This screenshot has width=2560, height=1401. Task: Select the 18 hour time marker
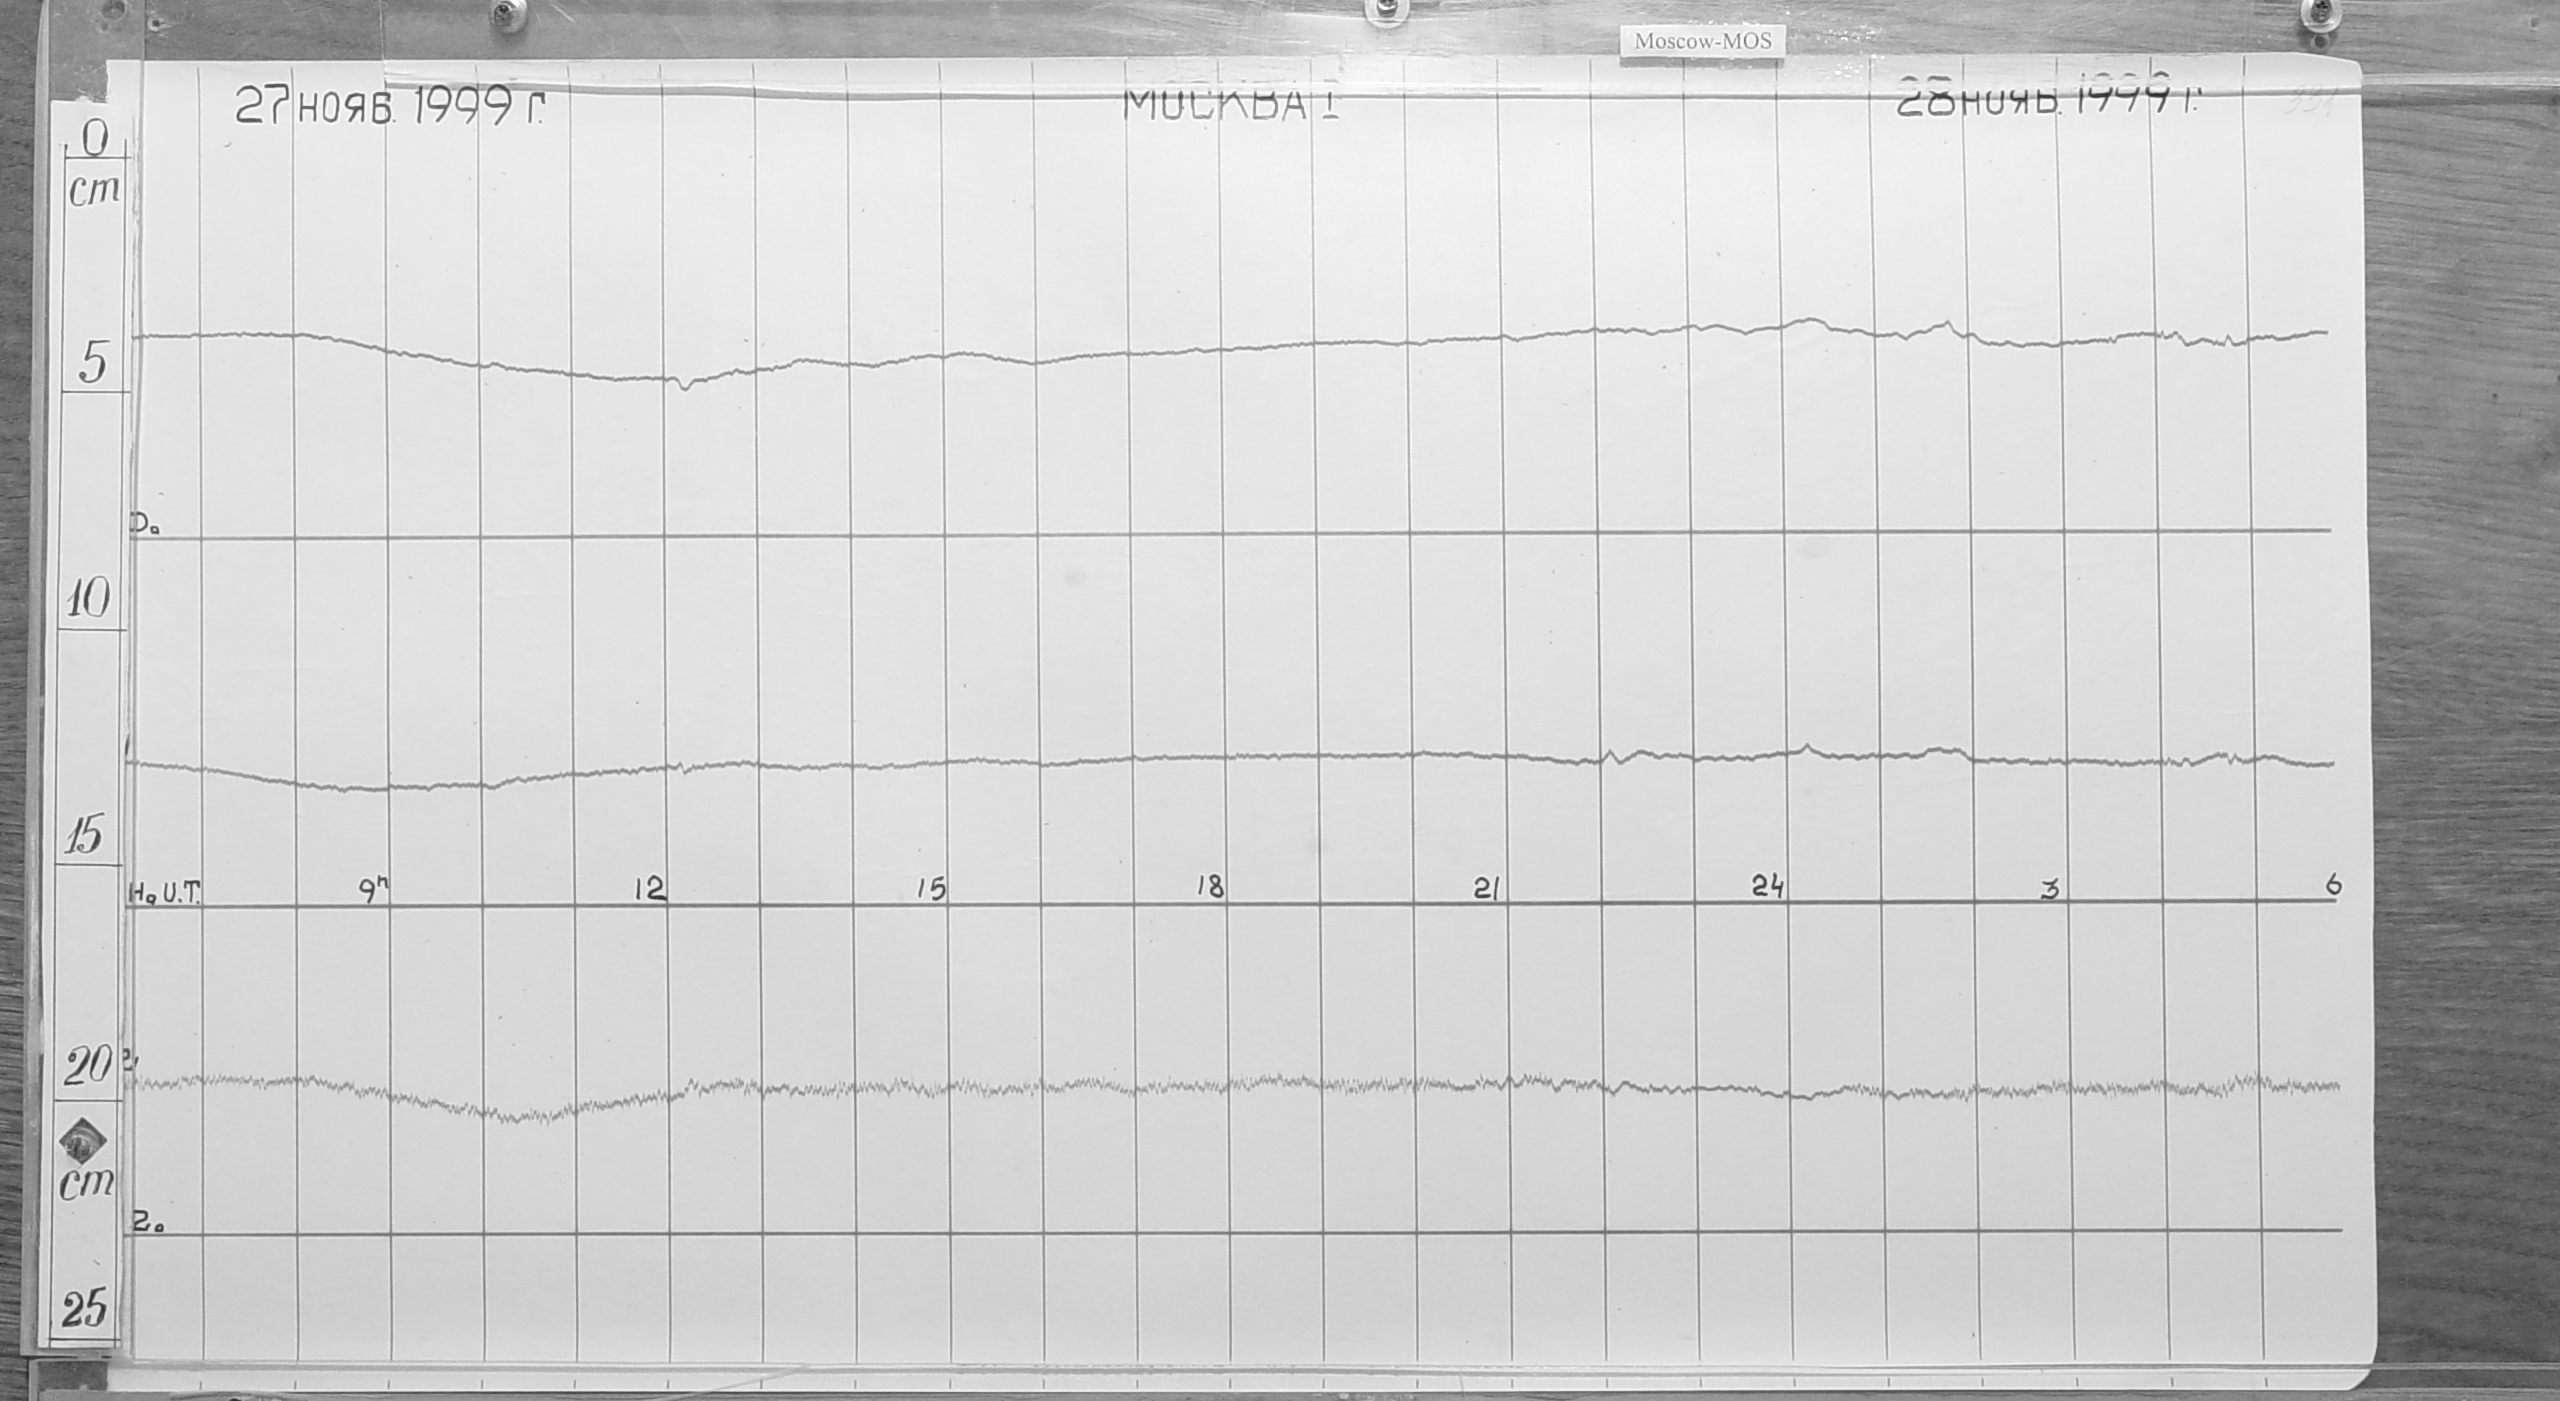[x=1210, y=887]
